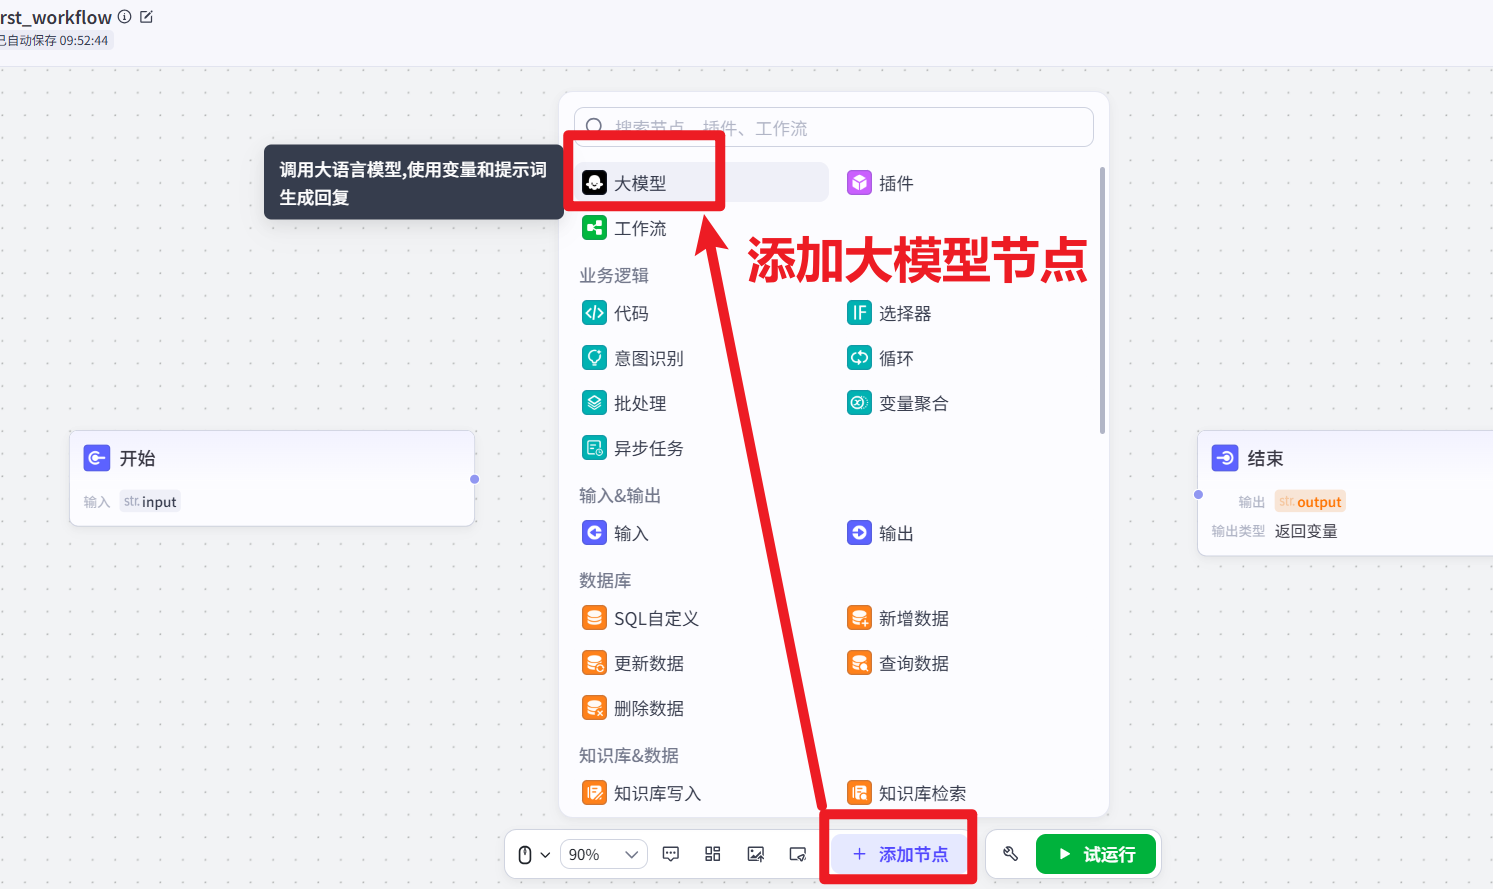Add a 知识库写入 node
Viewport: 1493px width, 889px height.
pyautogui.click(x=642, y=793)
